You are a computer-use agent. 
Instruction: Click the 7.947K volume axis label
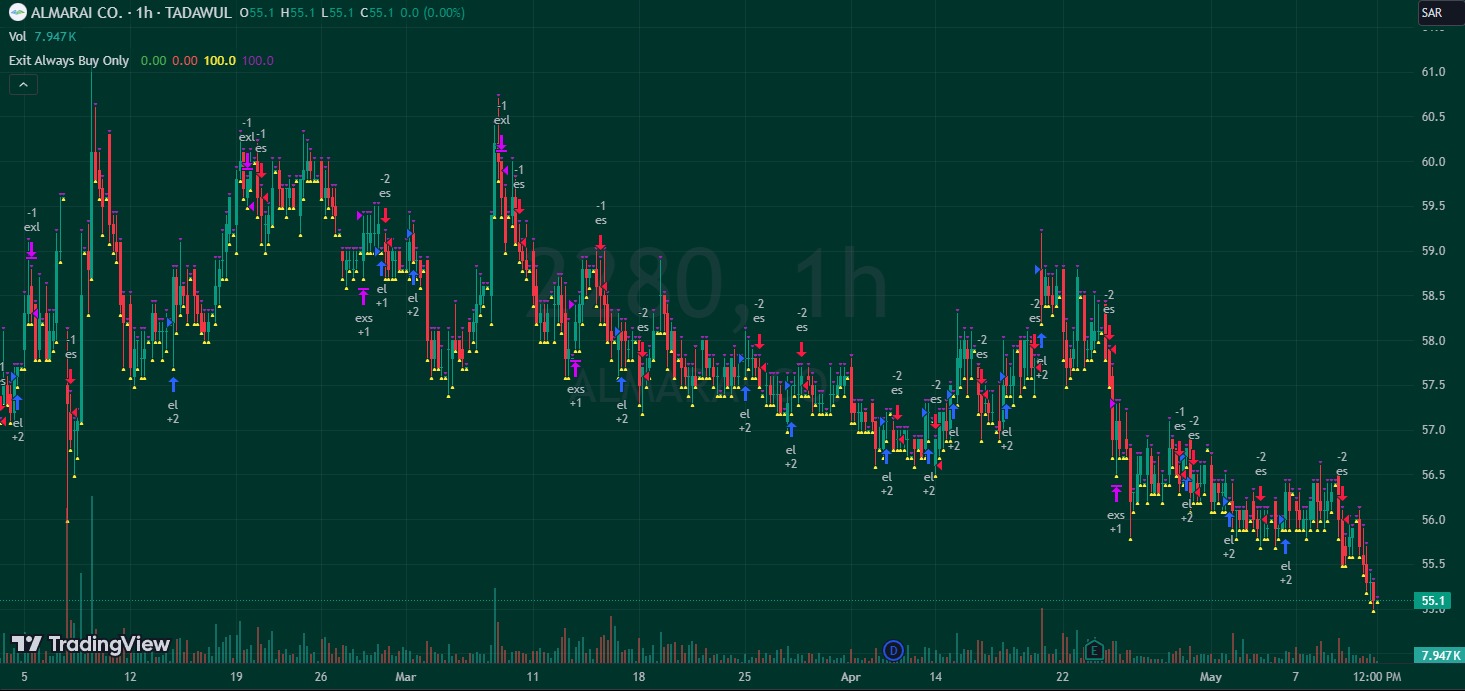click(x=1439, y=655)
